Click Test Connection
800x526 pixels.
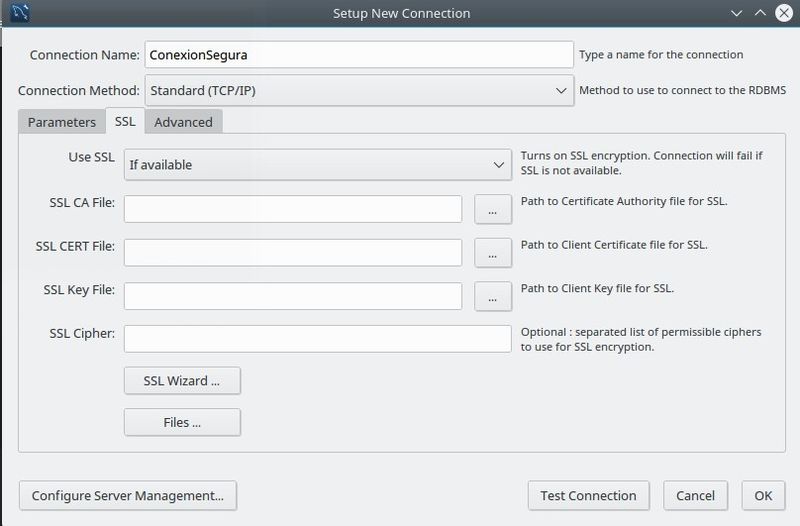[588, 495]
